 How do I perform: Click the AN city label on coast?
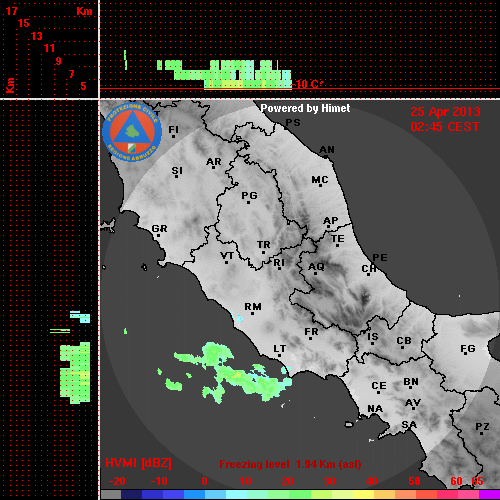coord(327,150)
